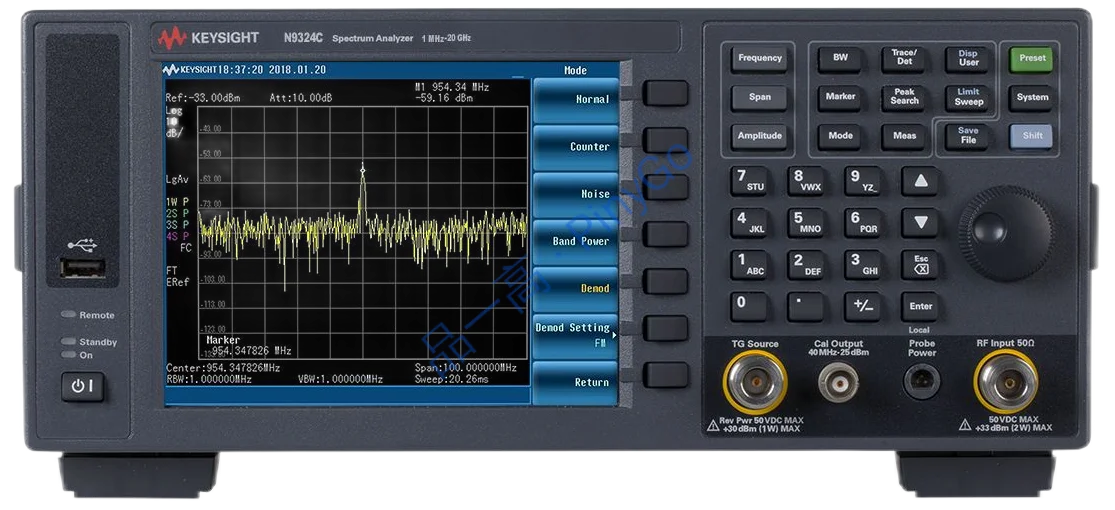Viewport: 1115px width, 510px height.
Task: Click the Center:954.347826MHz text
Action: (x=223, y=368)
